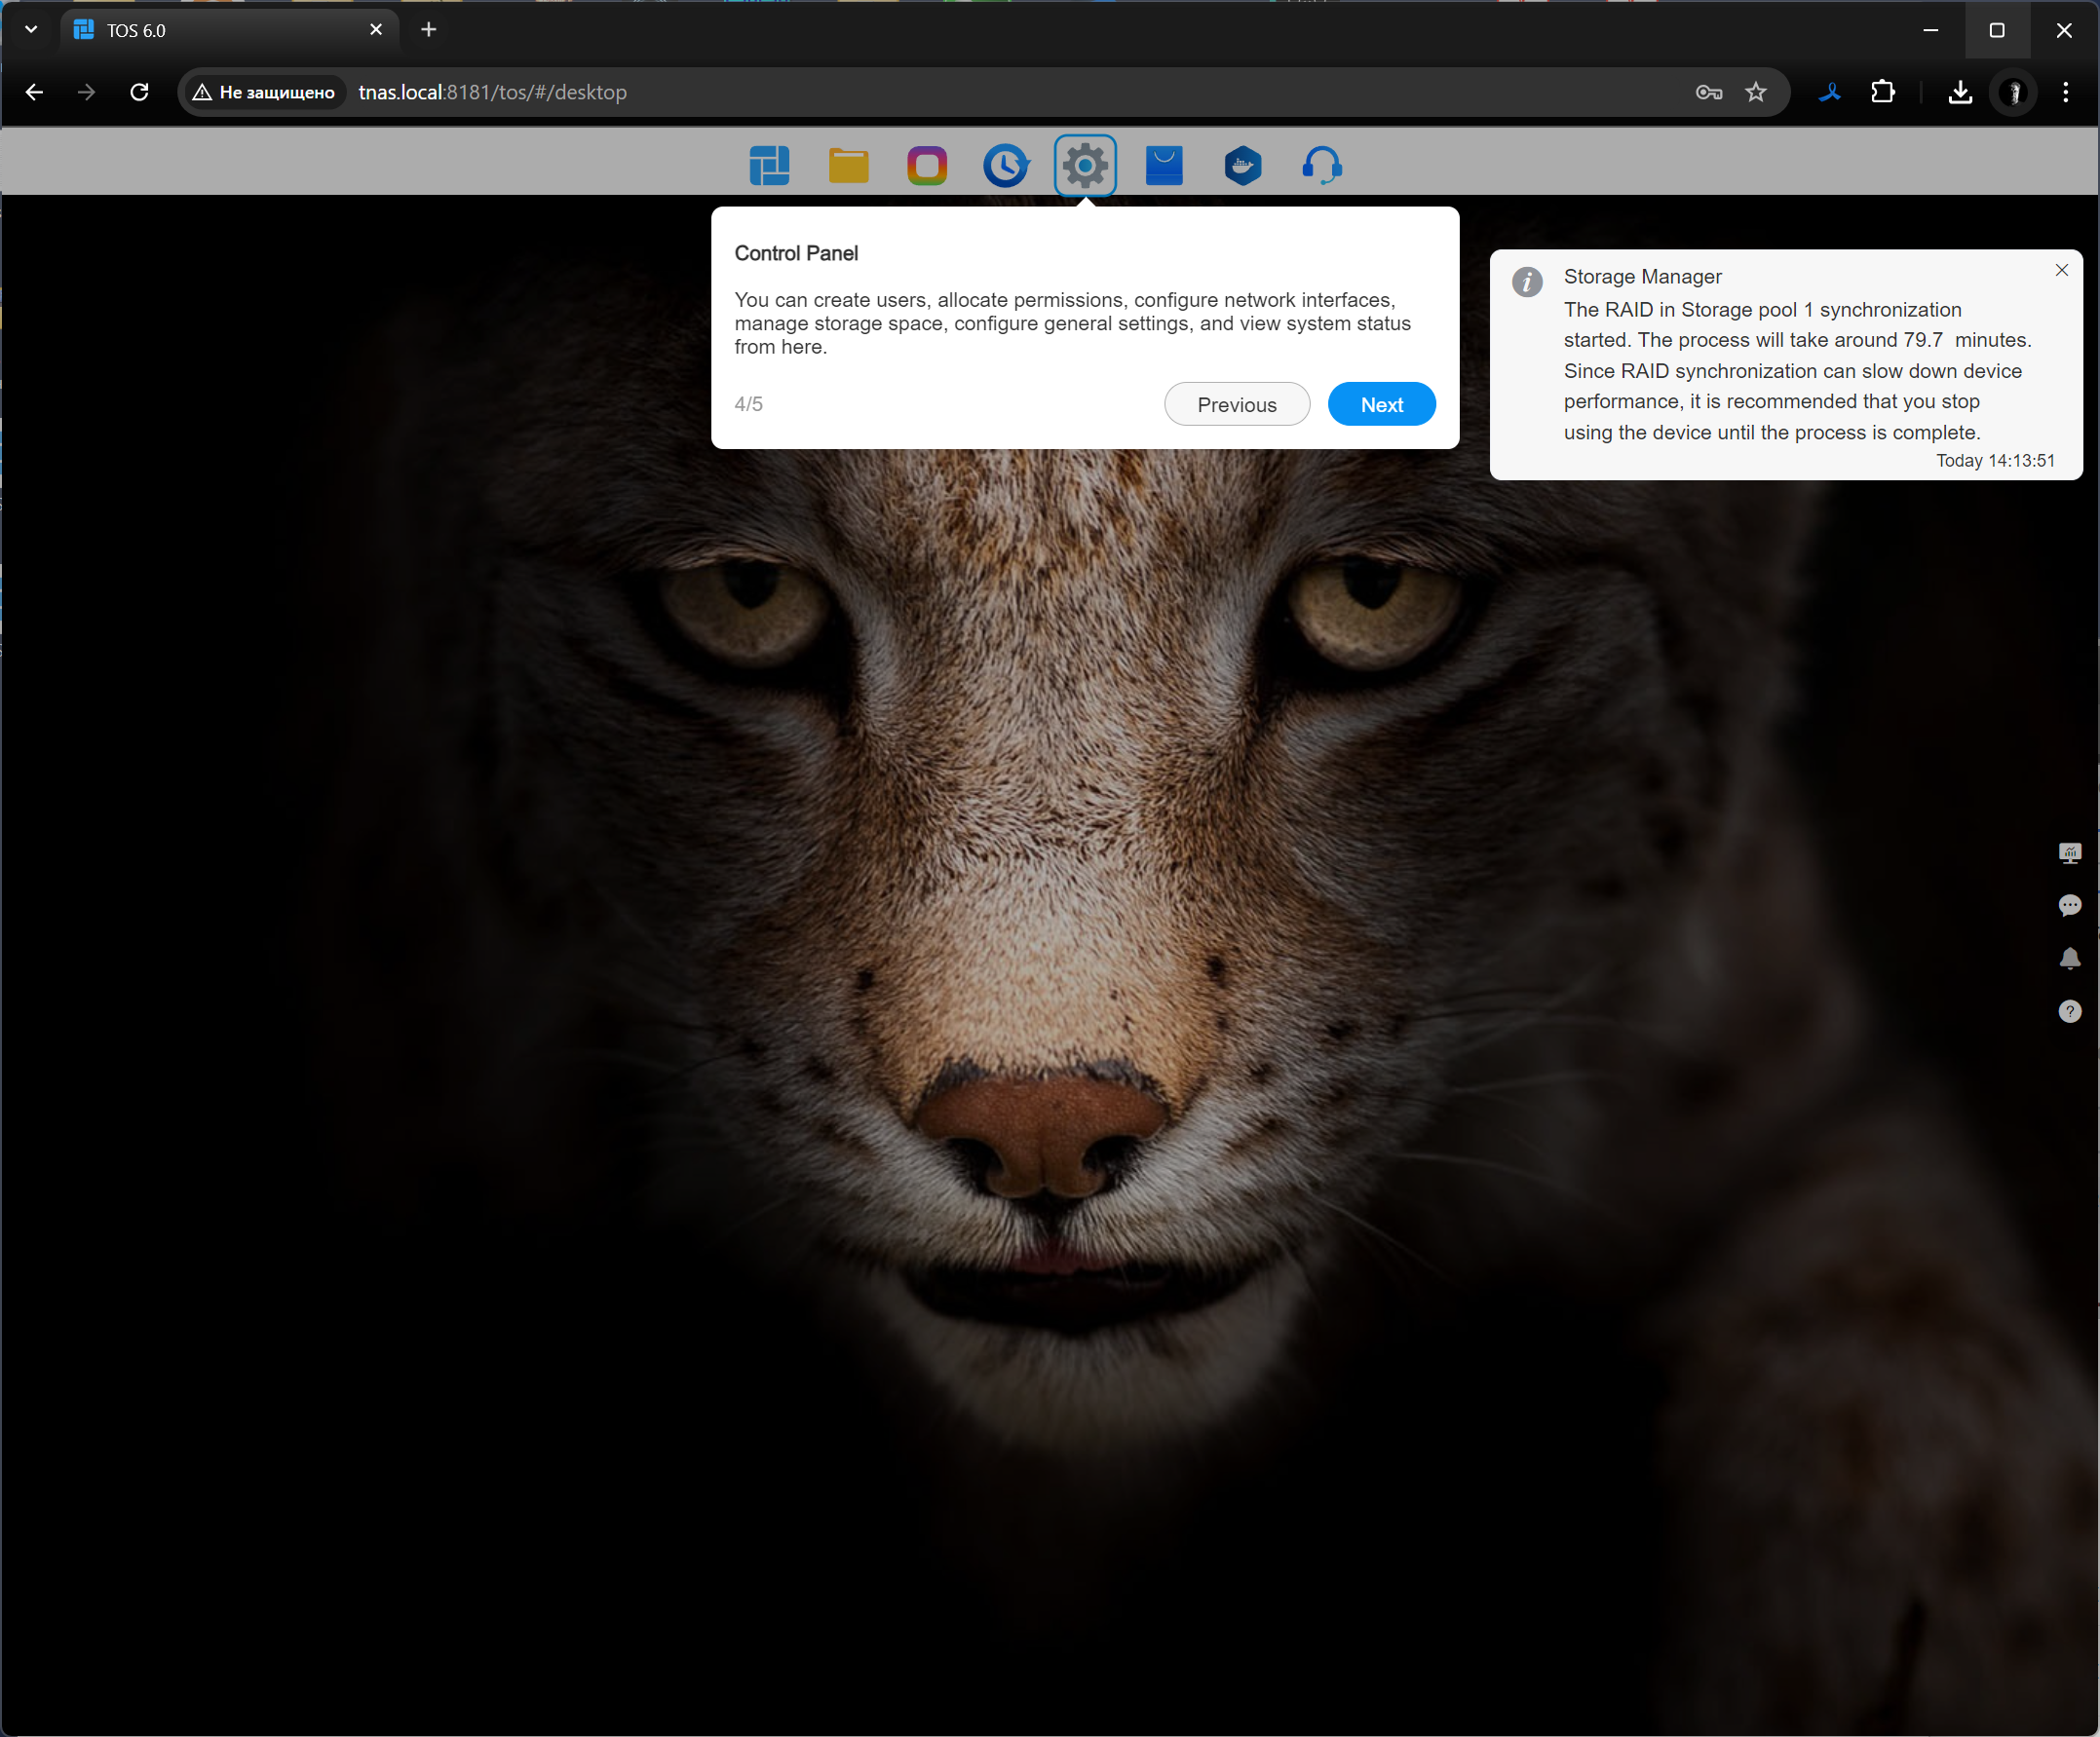Click Previous in the tour popup
The width and height of the screenshot is (2100, 1737).
(1236, 405)
